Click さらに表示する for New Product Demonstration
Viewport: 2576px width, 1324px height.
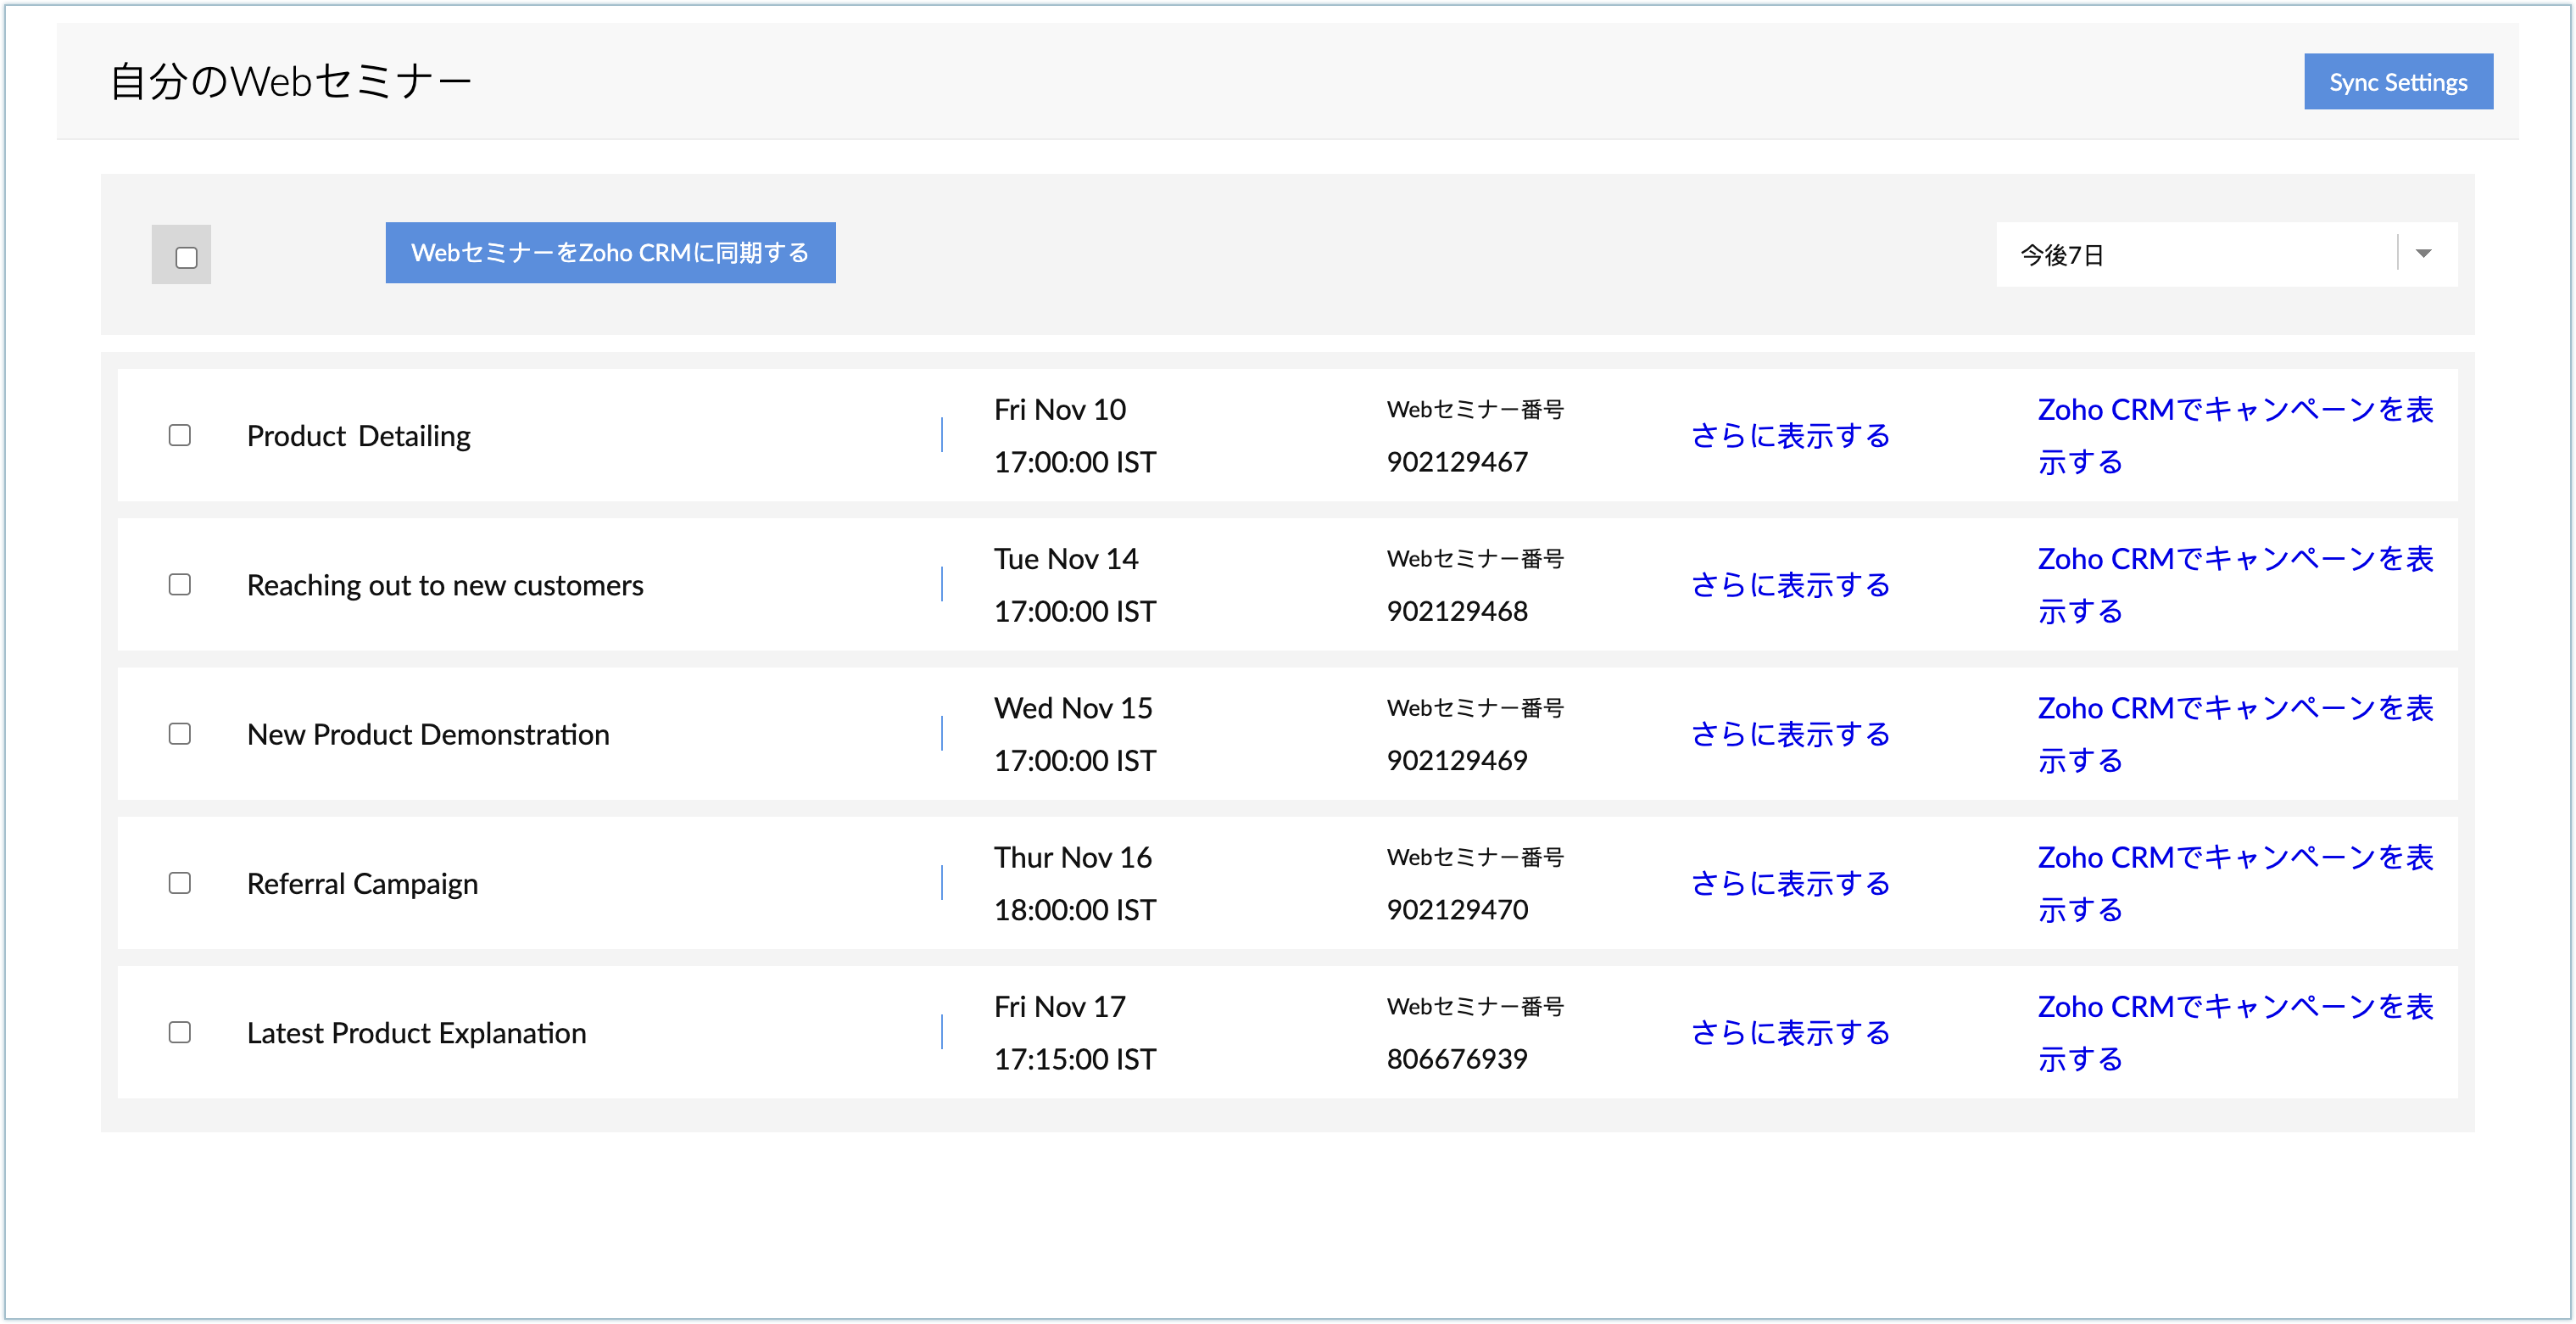(1790, 734)
